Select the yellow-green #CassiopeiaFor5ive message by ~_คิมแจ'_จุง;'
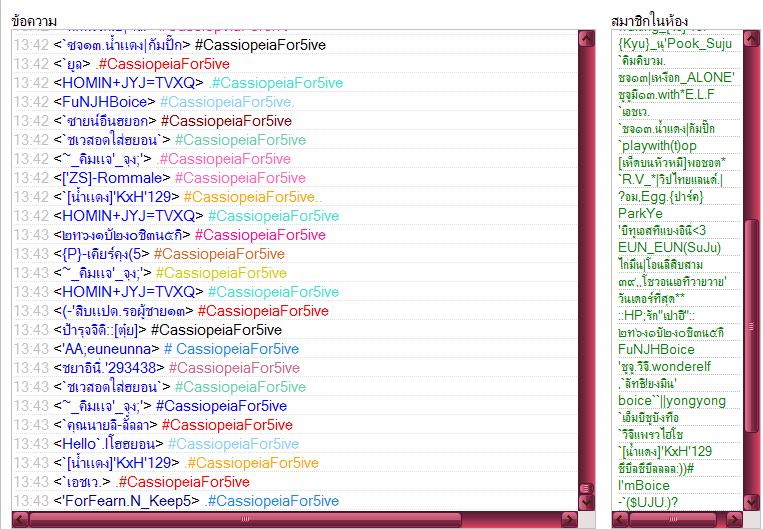The height and width of the screenshot is (529, 763). [x=221, y=273]
